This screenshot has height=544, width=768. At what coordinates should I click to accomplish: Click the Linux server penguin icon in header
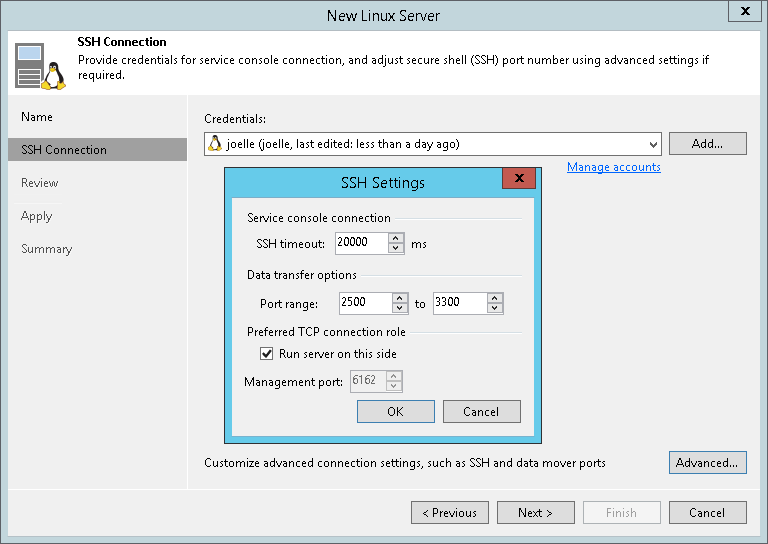(40, 67)
